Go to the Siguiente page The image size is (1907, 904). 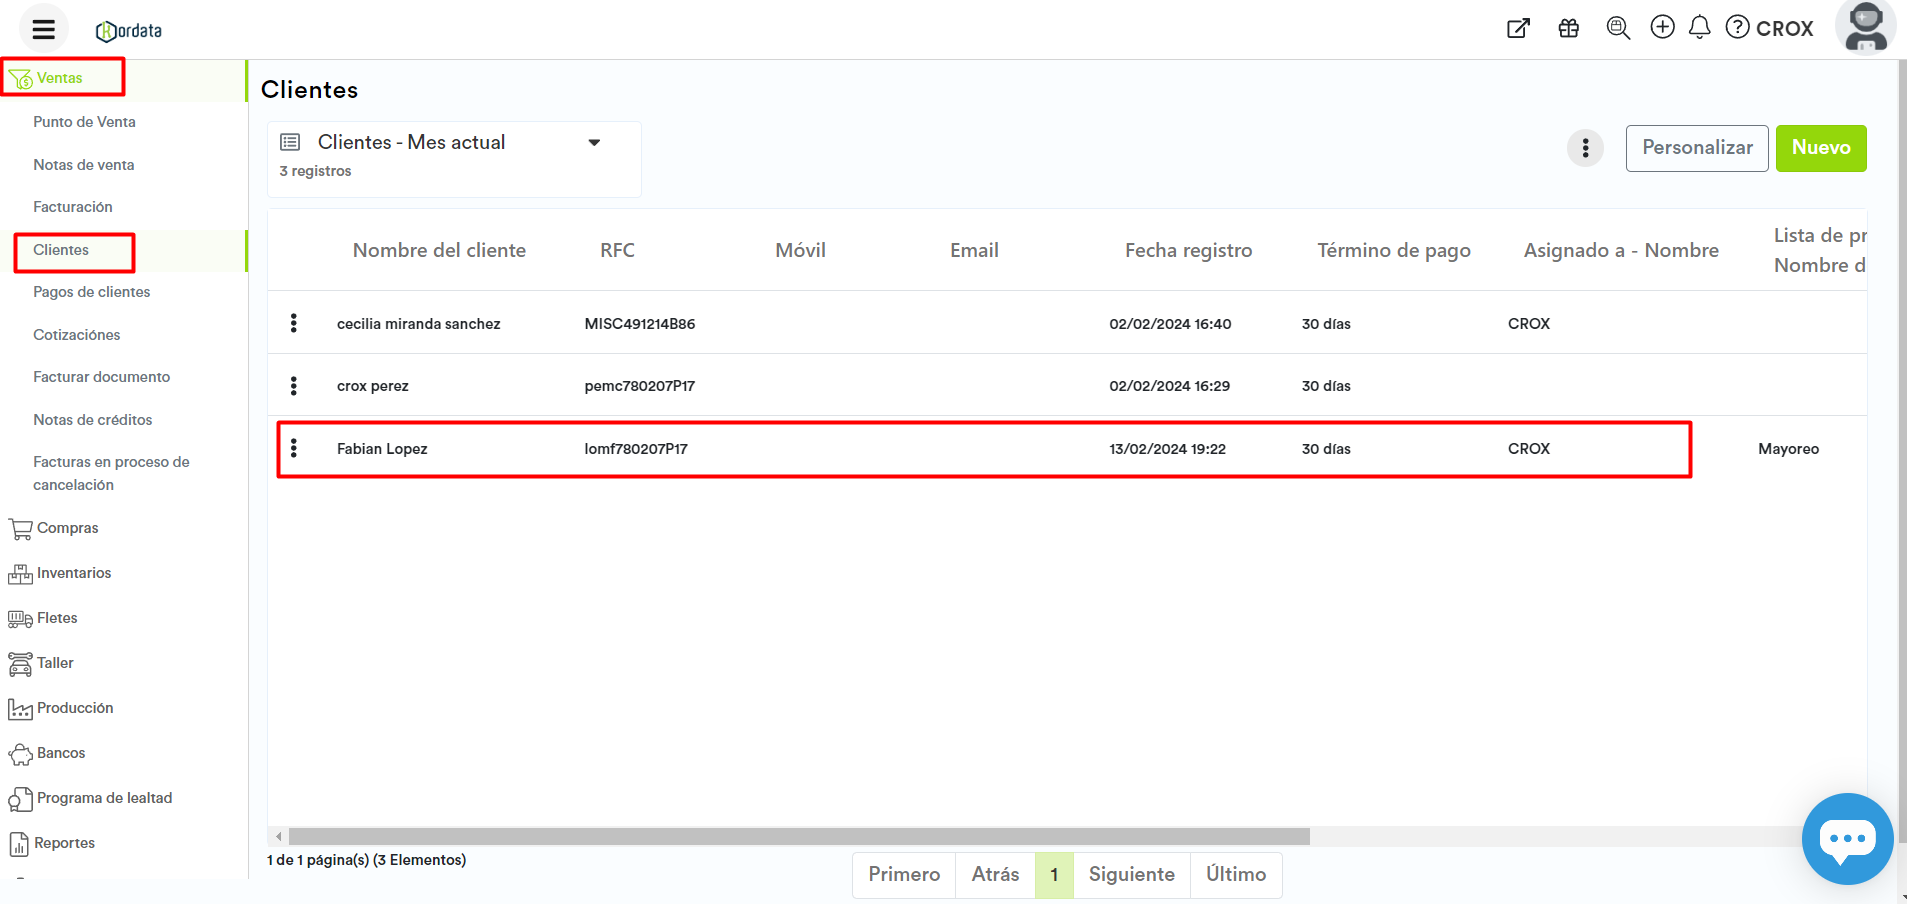[1131, 874]
